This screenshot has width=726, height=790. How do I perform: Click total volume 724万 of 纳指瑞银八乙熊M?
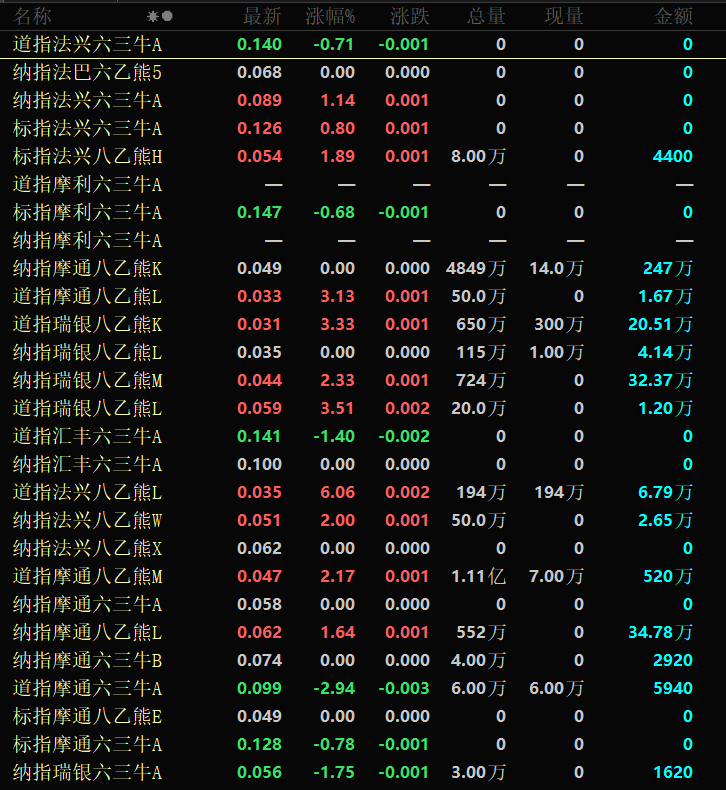click(481, 380)
